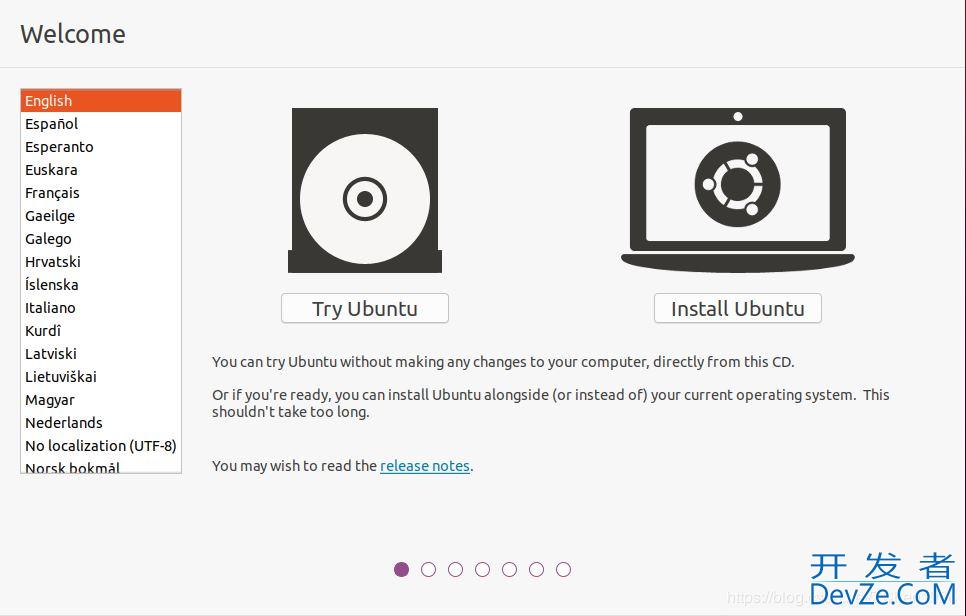Pick Hrvatski from the language list
Viewport: 966px width, 616px height.
tap(101, 262)
